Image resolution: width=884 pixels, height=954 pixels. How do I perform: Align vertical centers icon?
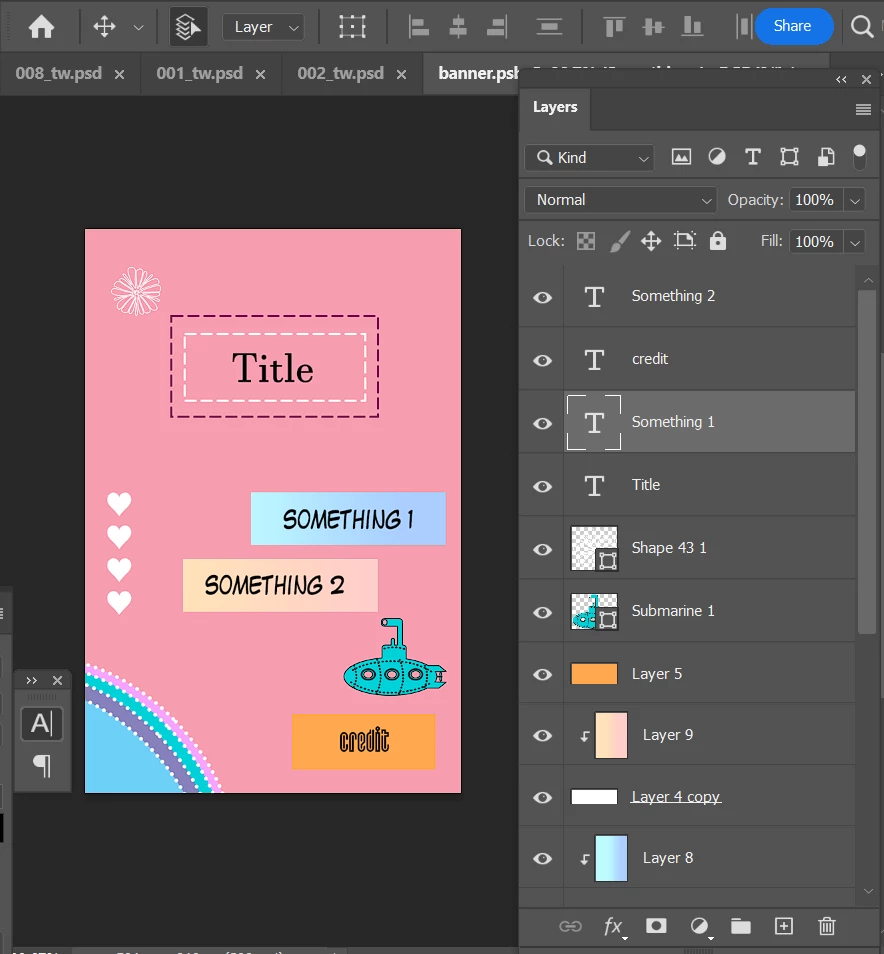653,27
